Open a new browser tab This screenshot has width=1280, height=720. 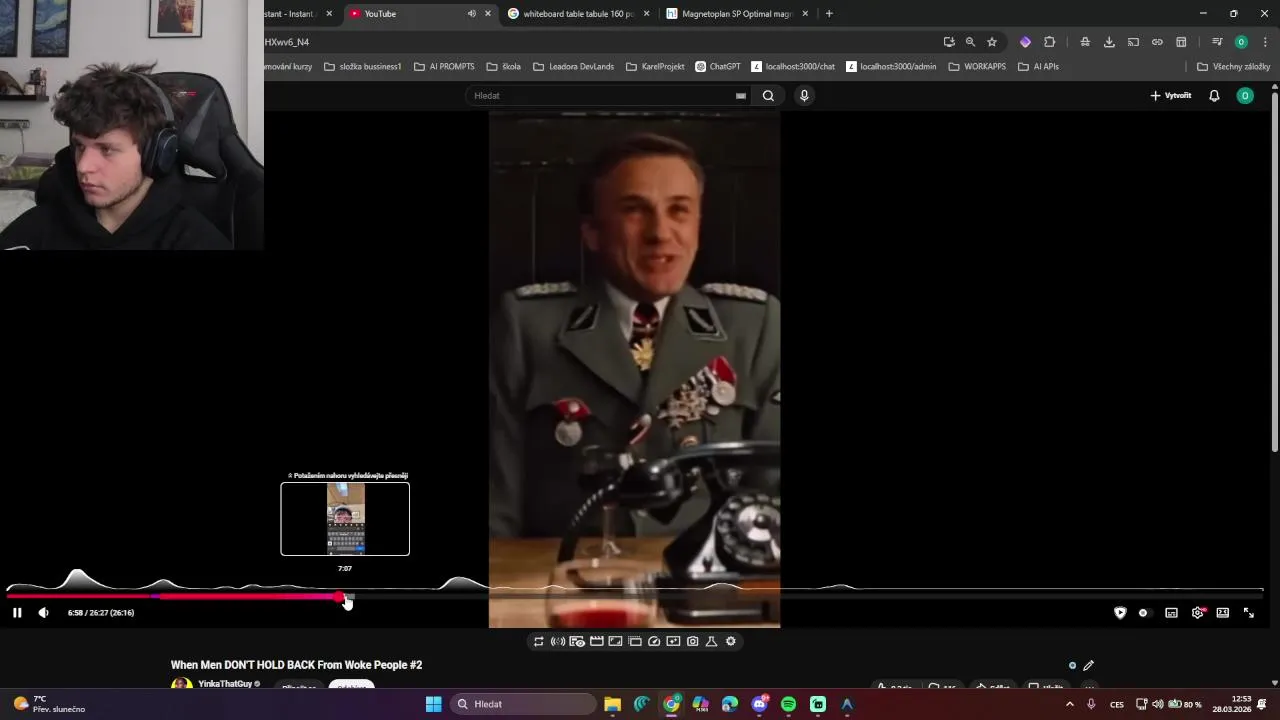pyautogui.click(x=829, y=14)
